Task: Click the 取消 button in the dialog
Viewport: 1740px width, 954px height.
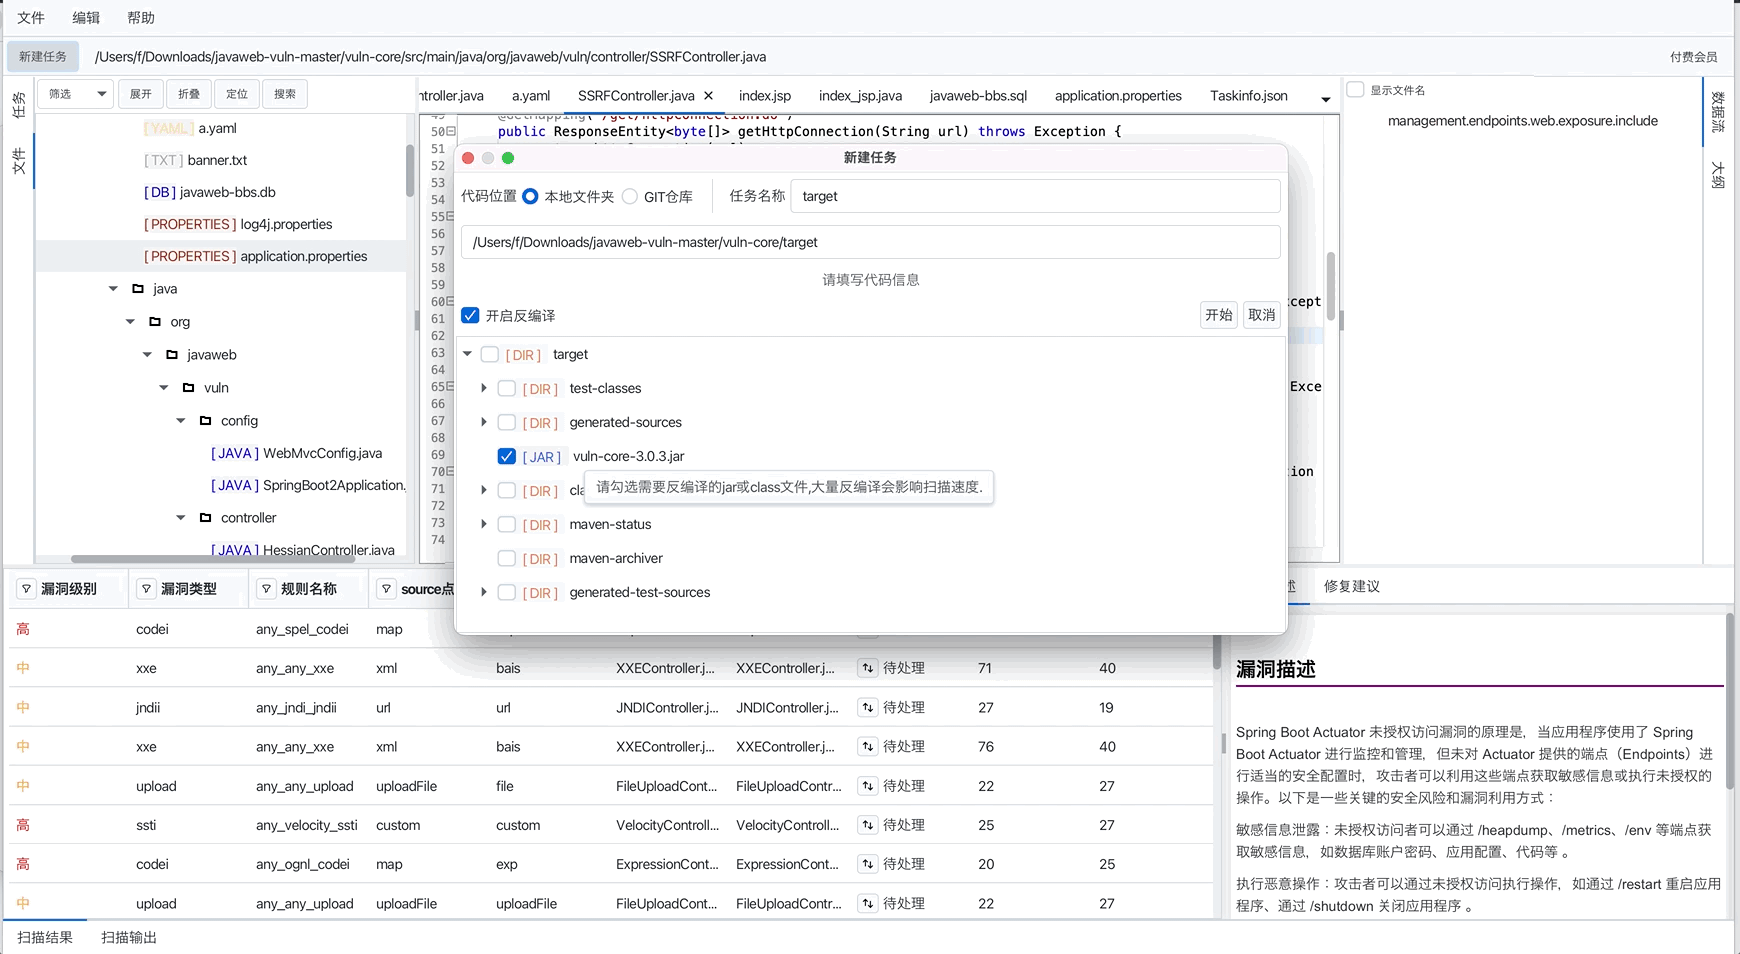Action: point(1262,315)
